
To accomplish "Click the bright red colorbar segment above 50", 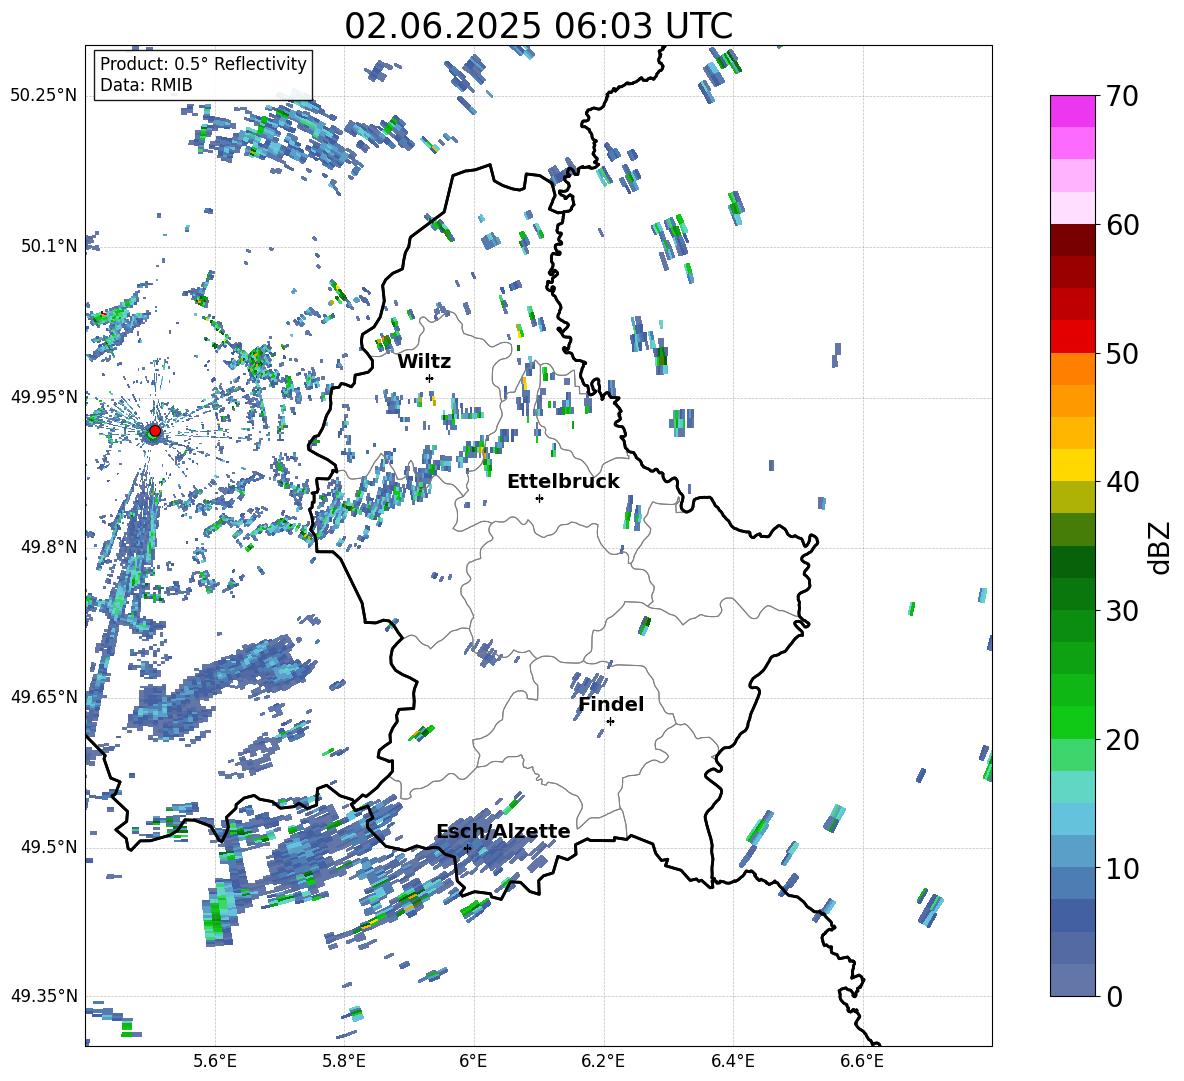I will [x=1072, y=337].
